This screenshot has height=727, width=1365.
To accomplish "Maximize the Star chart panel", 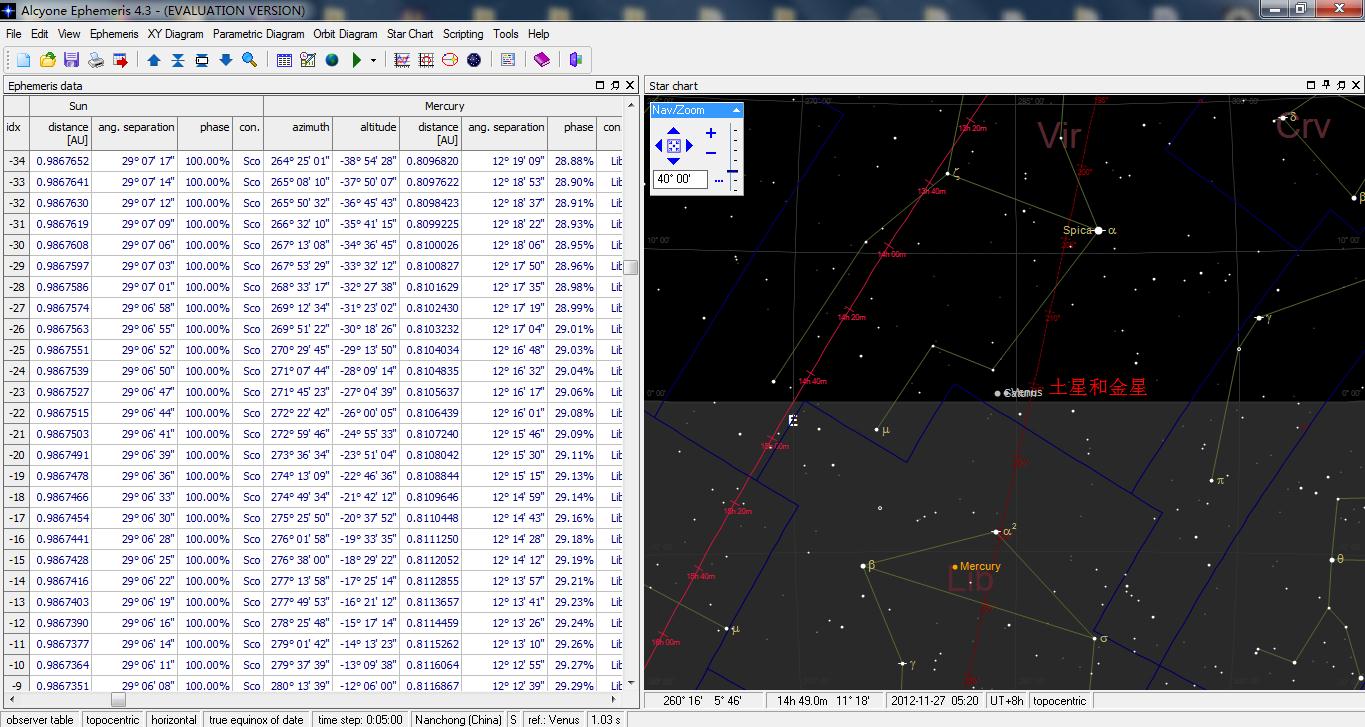I will point(1312,85).
